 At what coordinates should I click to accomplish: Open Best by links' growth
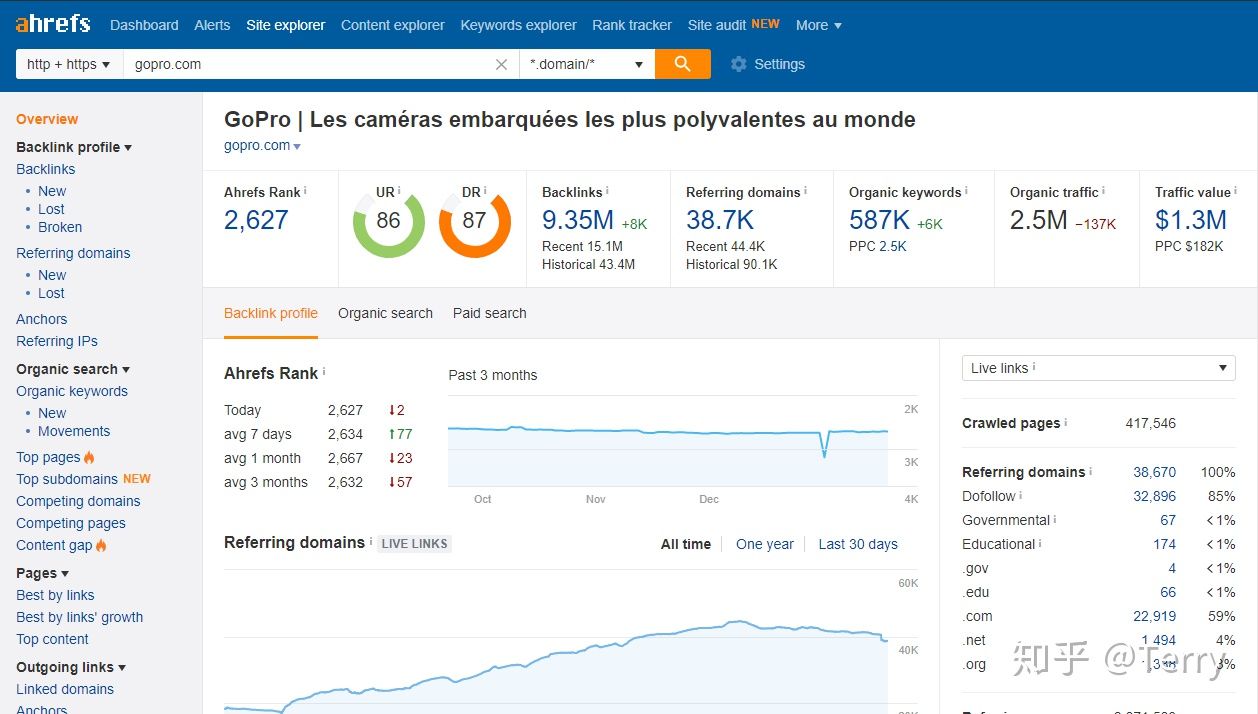pos(80,617)
